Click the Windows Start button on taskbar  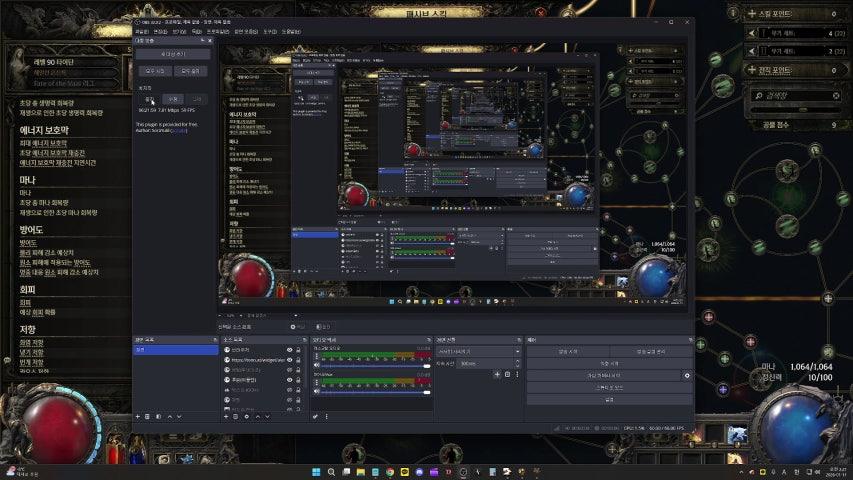(317, 471)
